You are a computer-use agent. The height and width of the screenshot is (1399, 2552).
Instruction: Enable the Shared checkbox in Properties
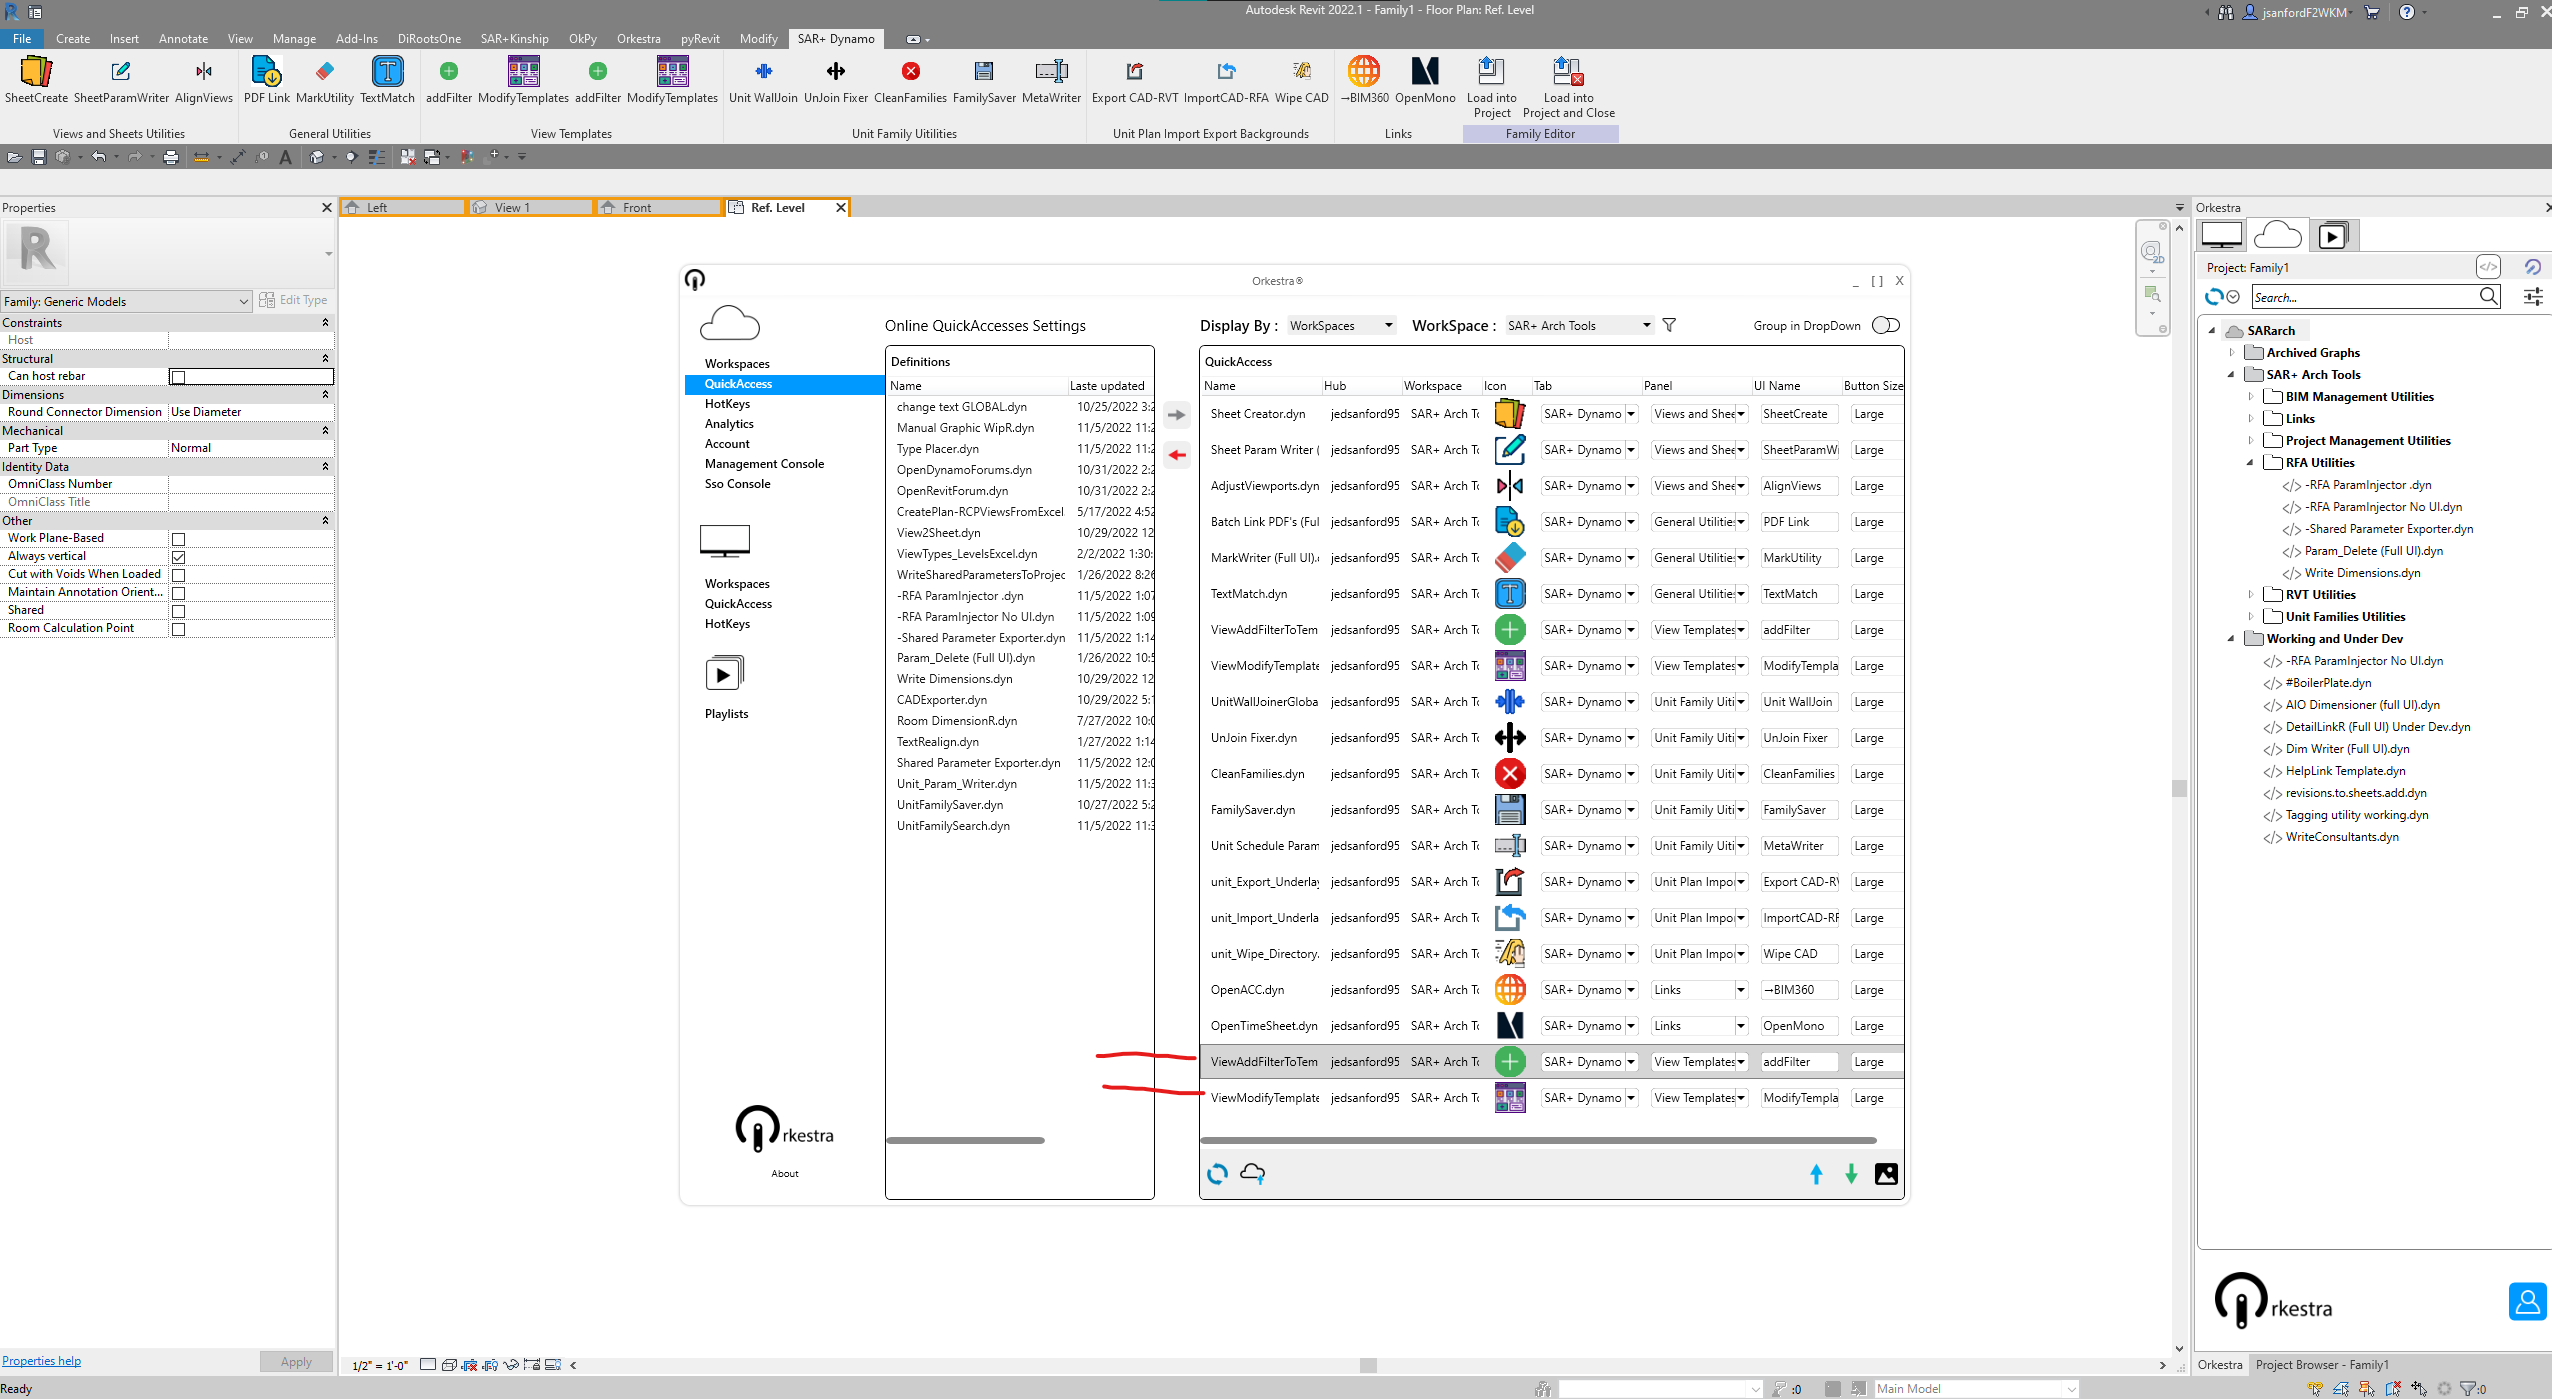(178, 610)
